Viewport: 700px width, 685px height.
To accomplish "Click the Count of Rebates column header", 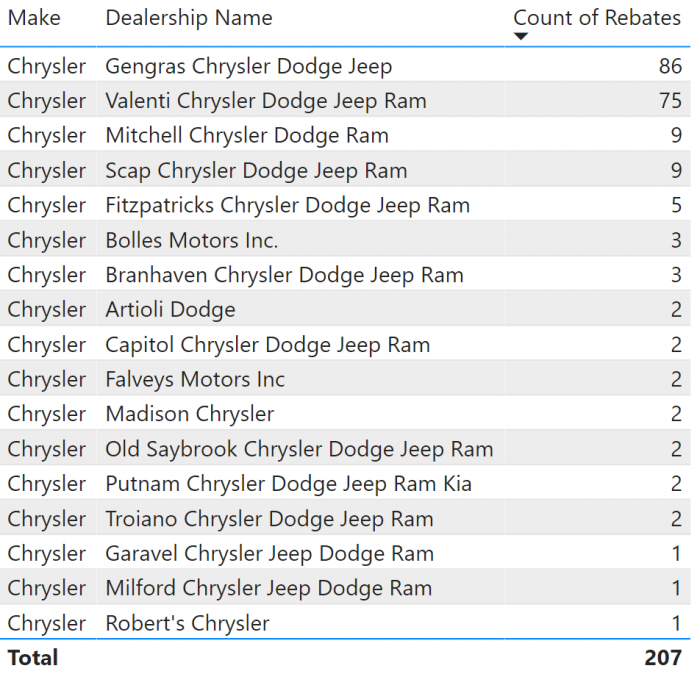I will tap(597, 18).
